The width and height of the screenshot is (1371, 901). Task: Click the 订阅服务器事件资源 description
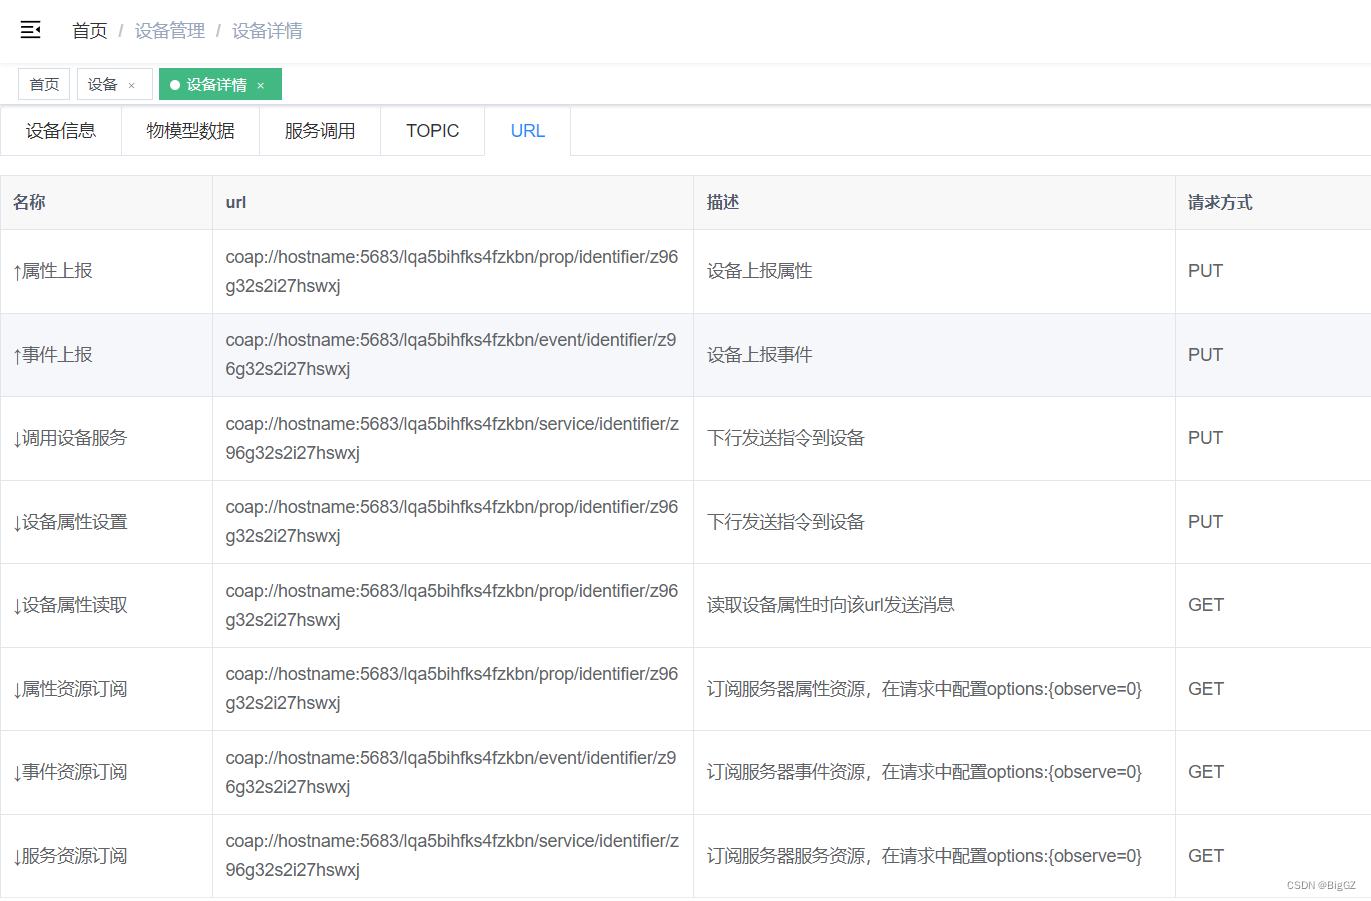coord(924,772)
